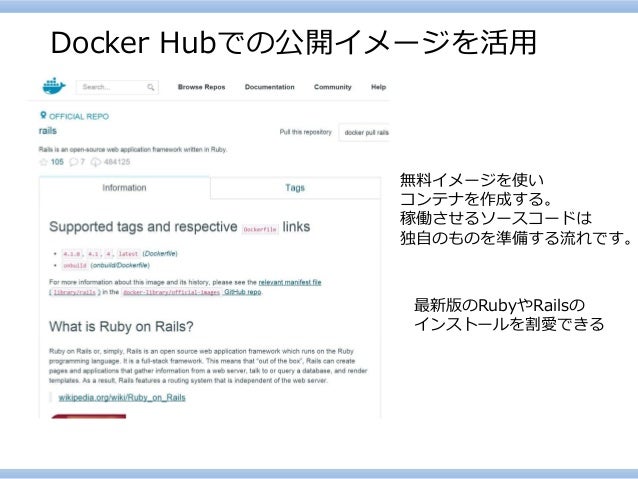Open Help menu item

point(378,87)
